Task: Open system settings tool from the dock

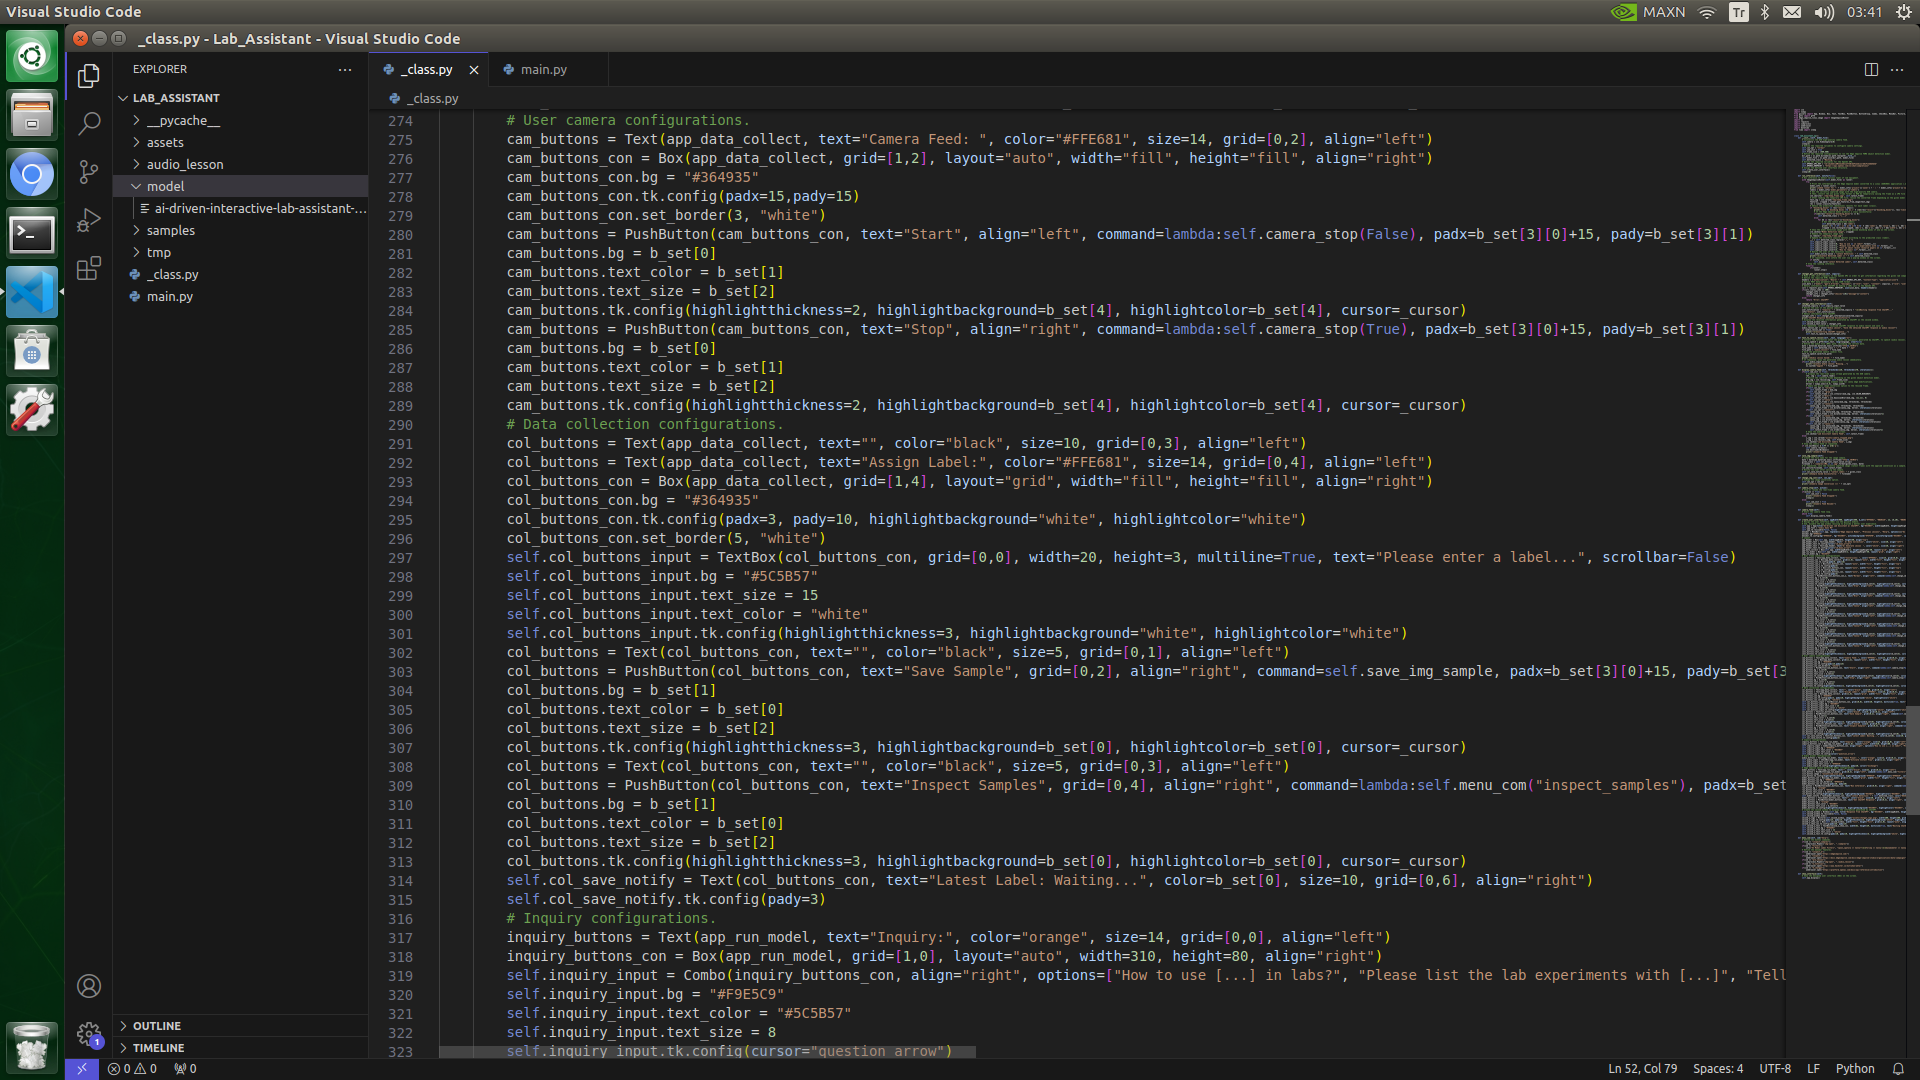Action: click(x=32, y=411)
